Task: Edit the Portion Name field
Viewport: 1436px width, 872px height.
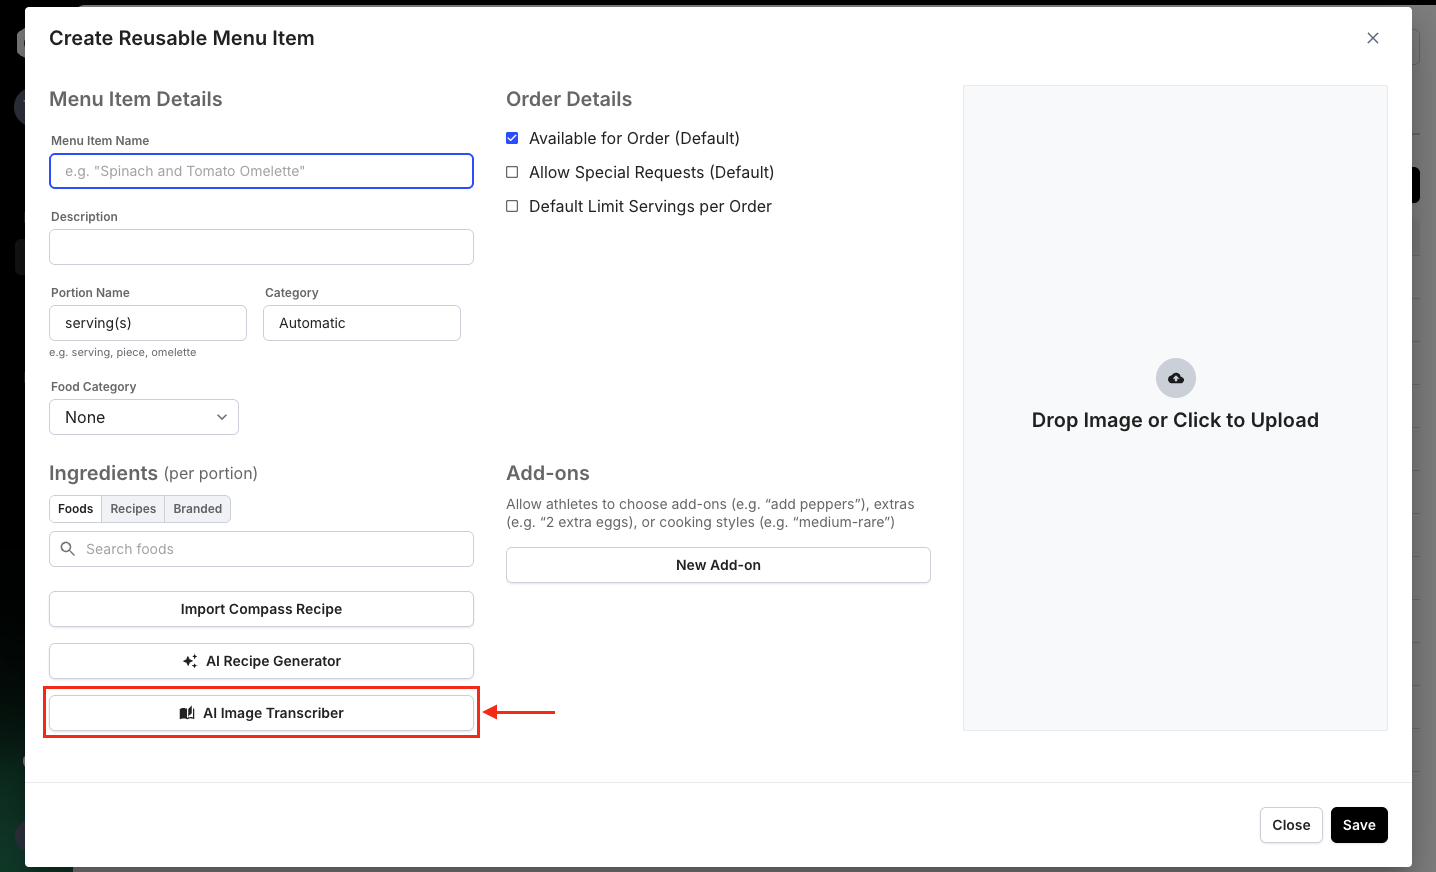Action: click(148, 323)
